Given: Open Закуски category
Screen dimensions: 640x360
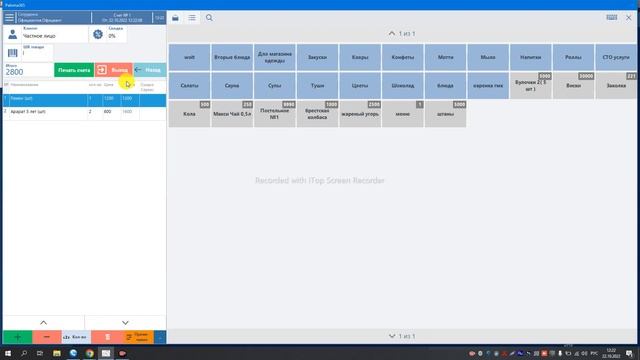Looking at the screenshot, I should click(x=317, y=57).
